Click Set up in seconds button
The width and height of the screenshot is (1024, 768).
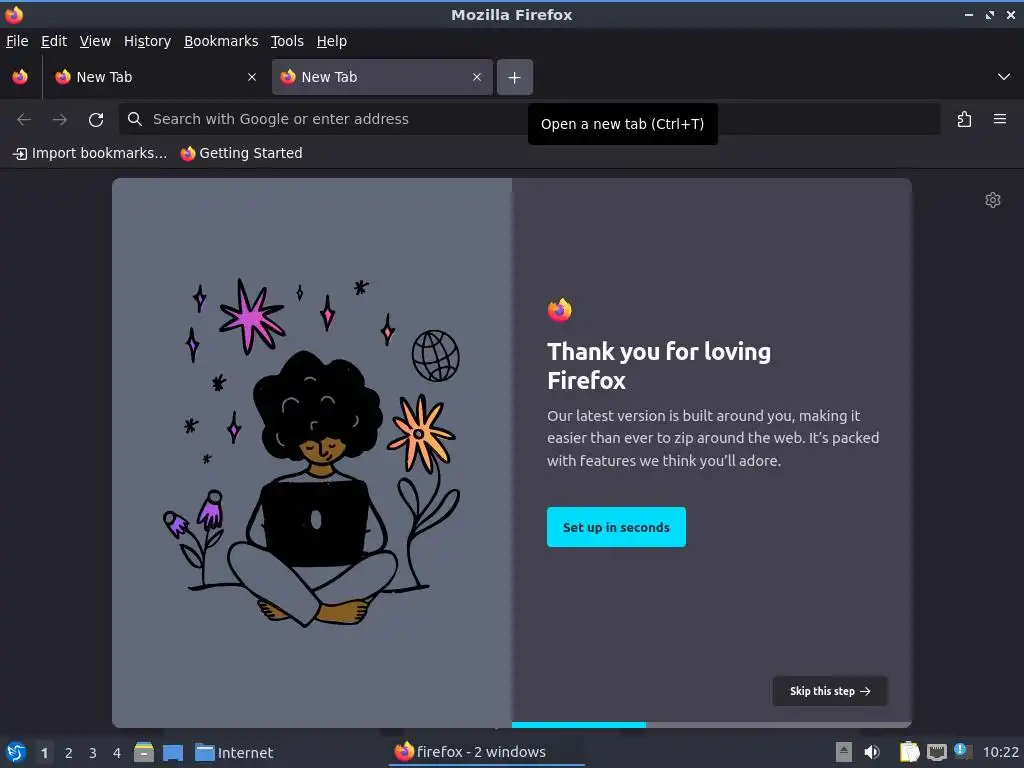click(x=616, y=527)
